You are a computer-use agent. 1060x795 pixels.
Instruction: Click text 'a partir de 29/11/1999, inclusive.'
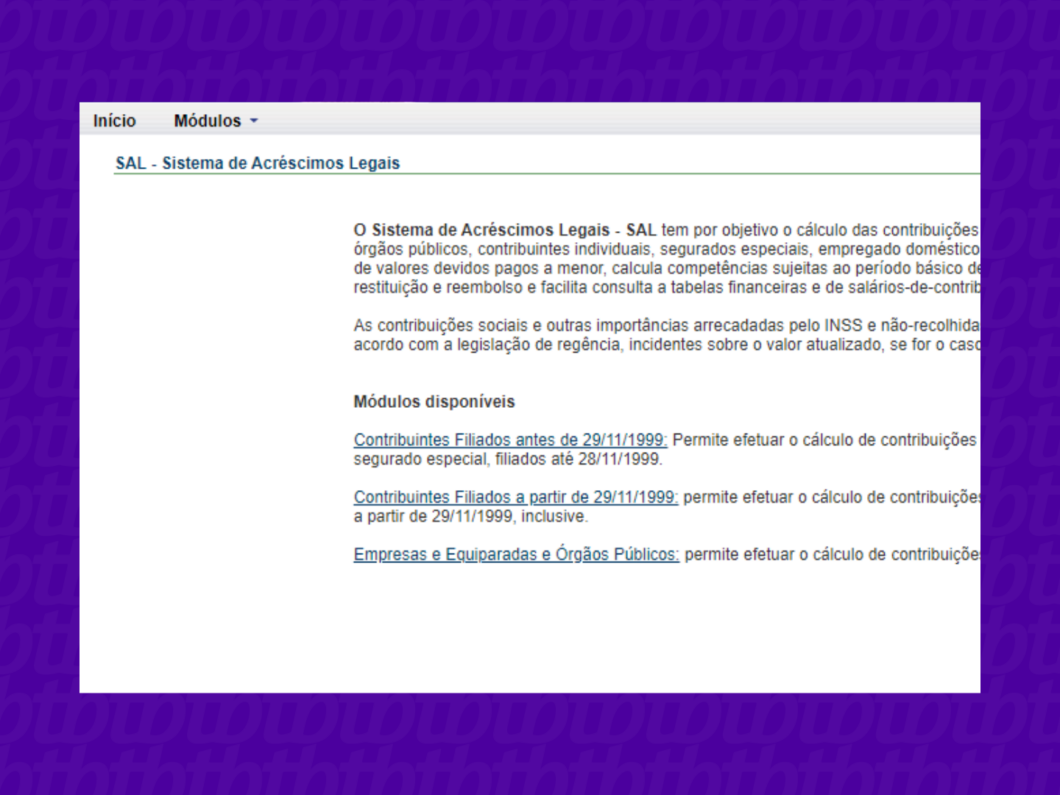[x=471, y=517]
